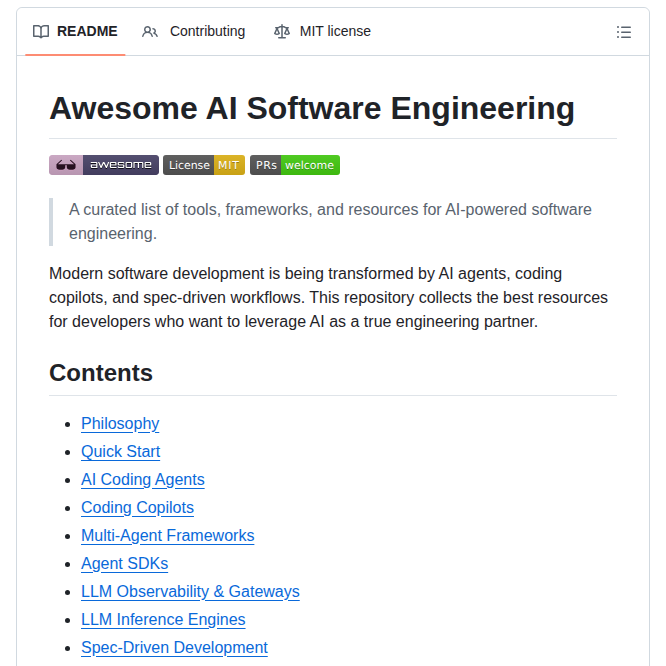Click the Contents heading
This screenshot has width=666, height=666.
click(101, 373)
